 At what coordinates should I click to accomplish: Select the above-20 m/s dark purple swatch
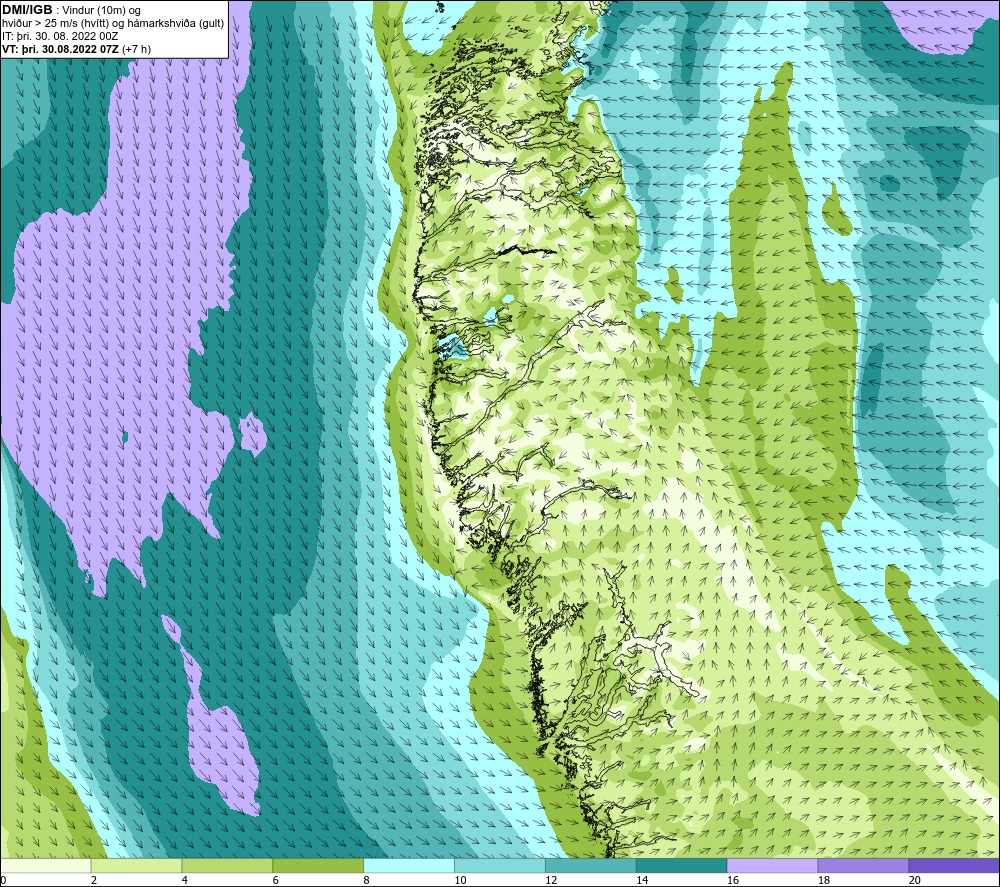pos(954,865)
